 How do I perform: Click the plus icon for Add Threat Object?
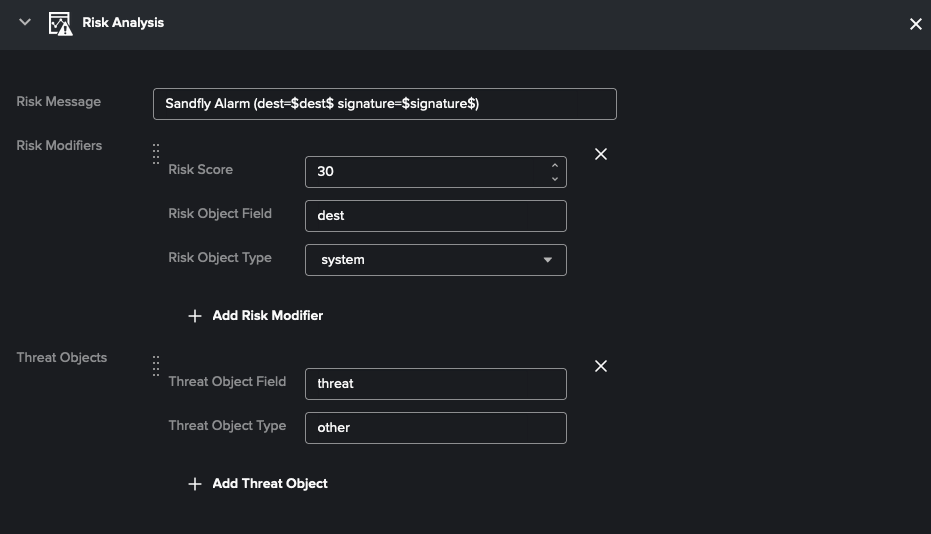195,484
